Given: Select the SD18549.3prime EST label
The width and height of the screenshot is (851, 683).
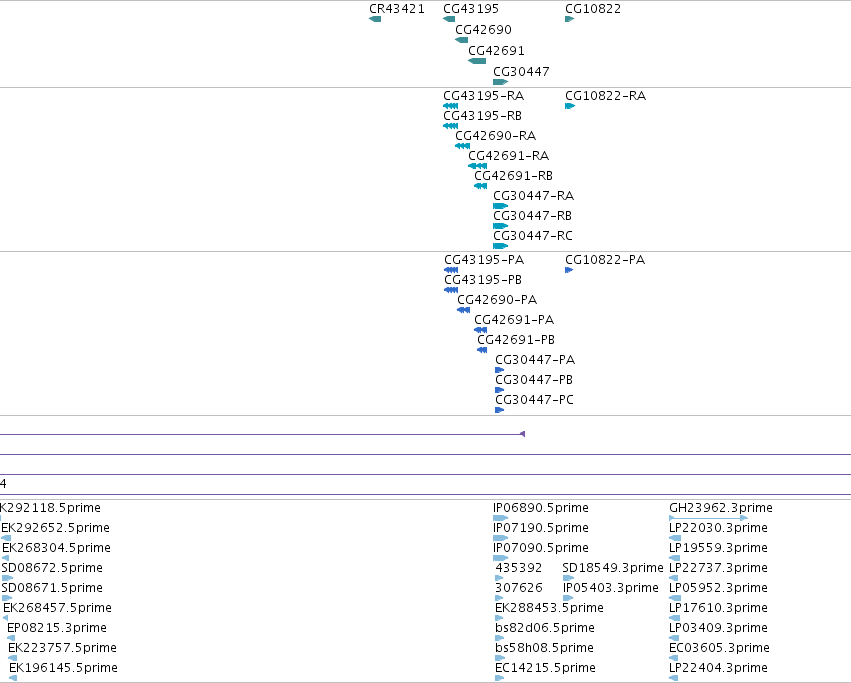Looking at the screenshot, I should [613, 568].
